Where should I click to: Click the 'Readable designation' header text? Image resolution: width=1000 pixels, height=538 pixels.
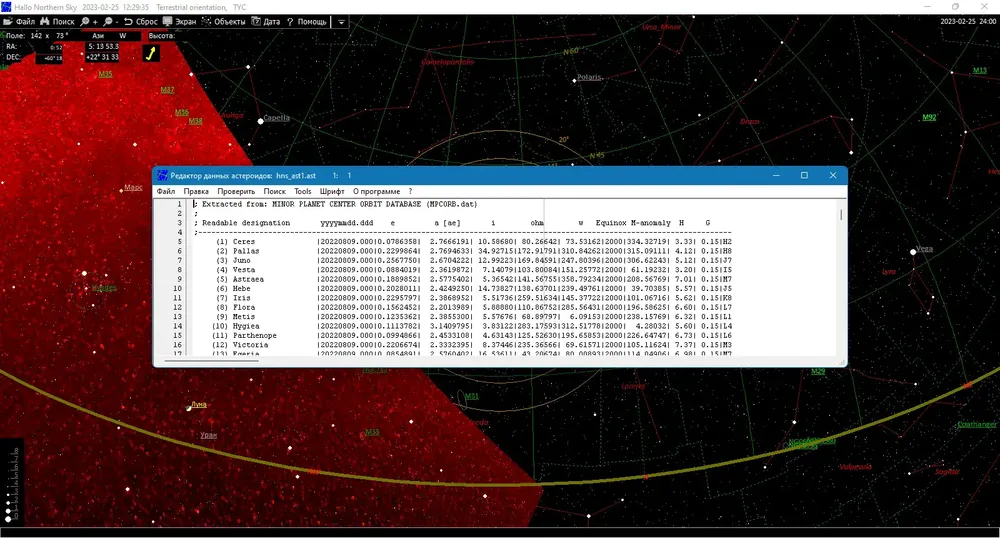(246, 223)
